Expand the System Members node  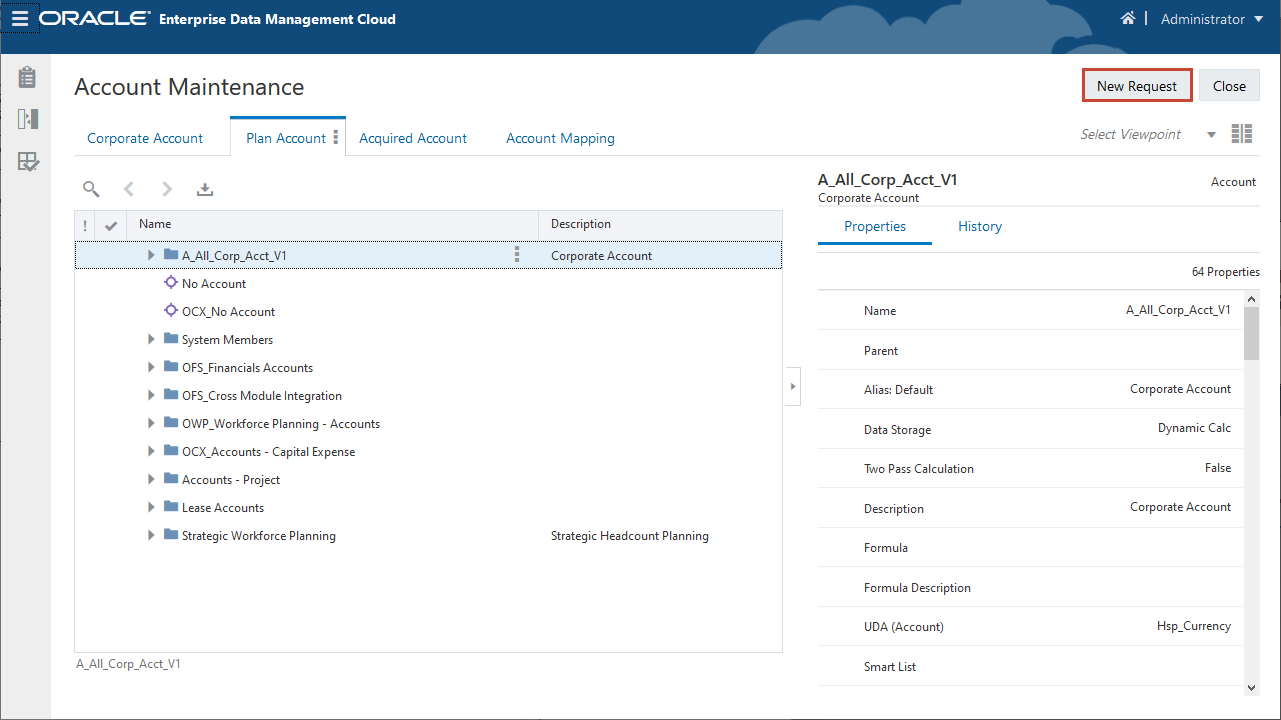click(151, 340)
